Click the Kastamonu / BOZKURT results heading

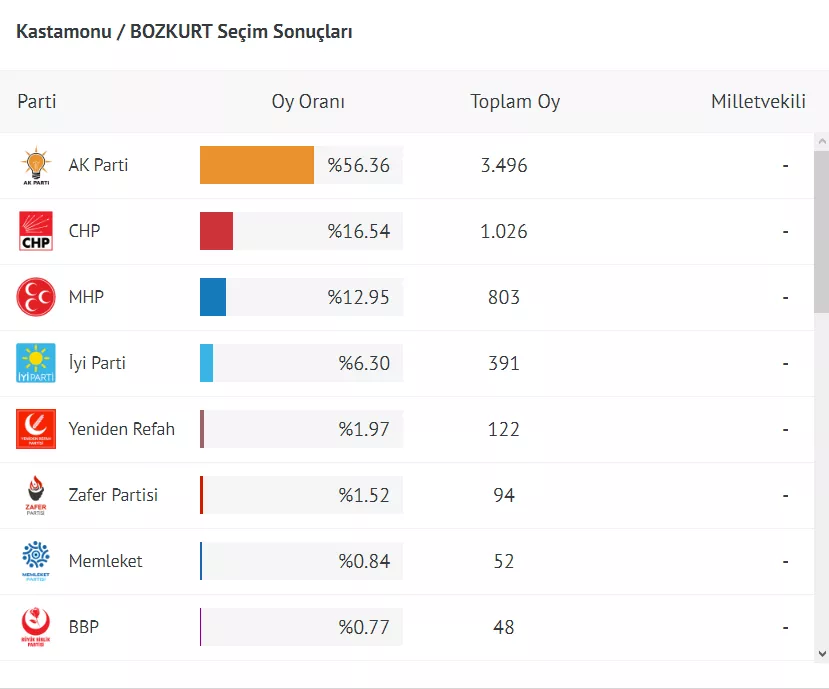coord(184,32)
